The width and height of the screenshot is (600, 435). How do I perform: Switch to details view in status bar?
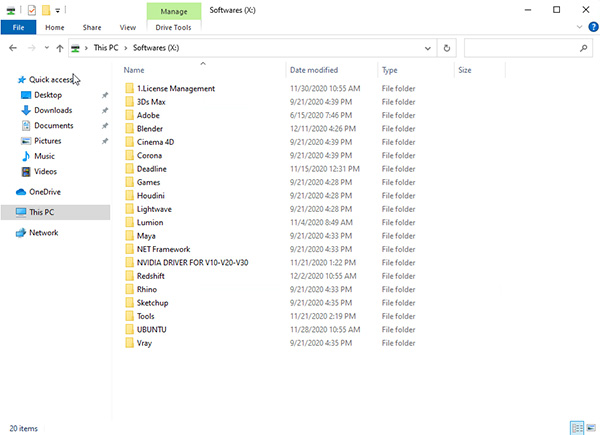pyautogui.click(x=575, y=428)
